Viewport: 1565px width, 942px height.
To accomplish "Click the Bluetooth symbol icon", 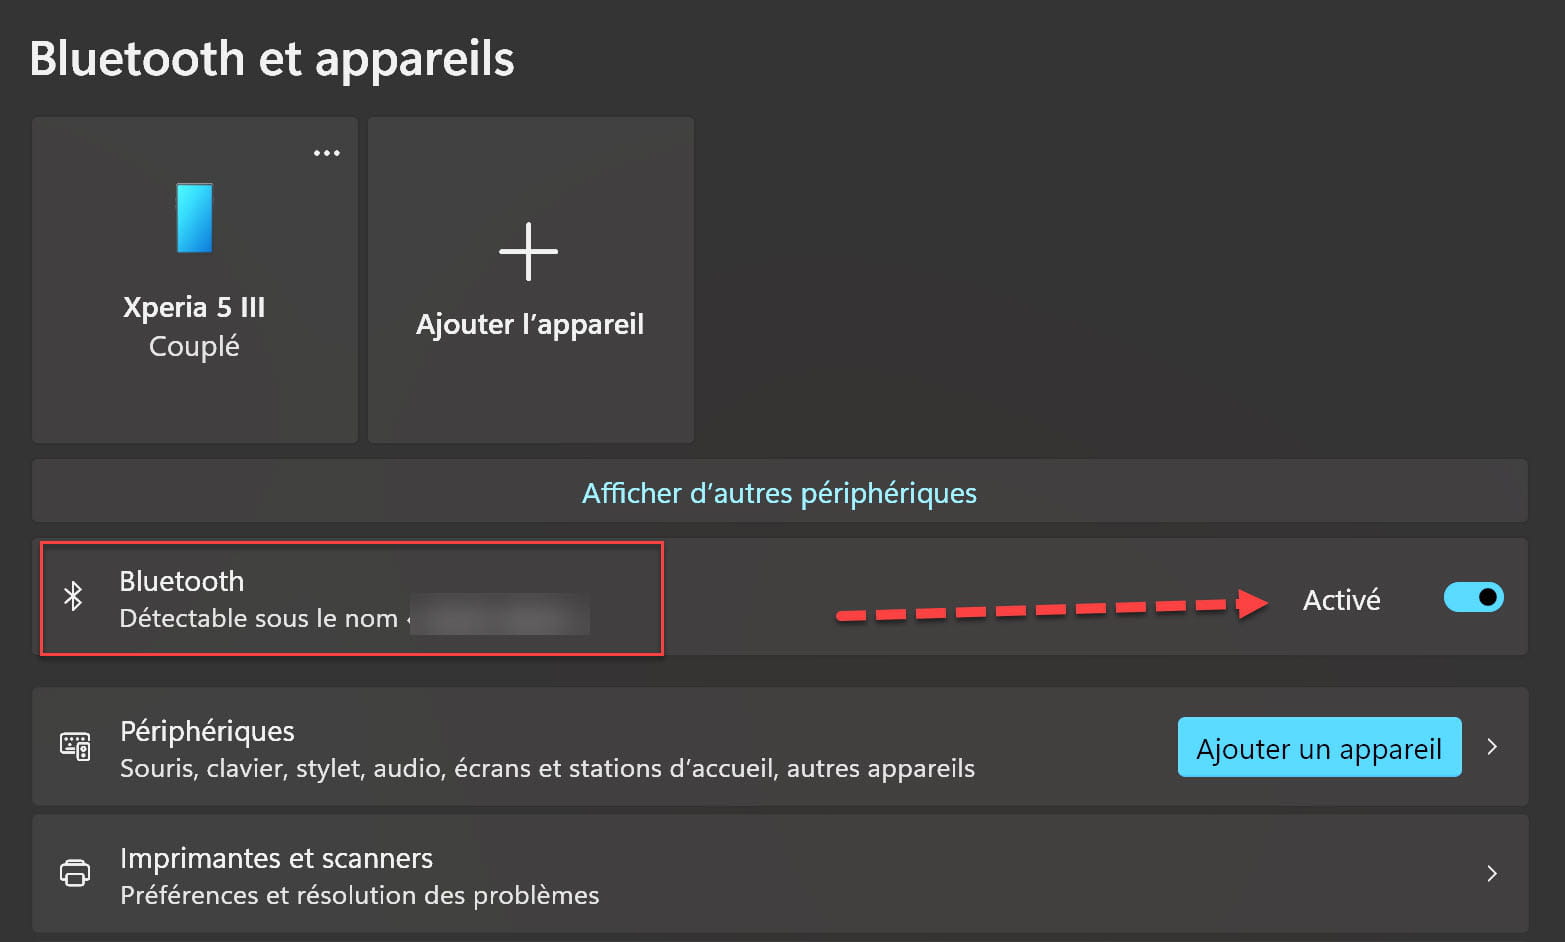I will click(73, 597).
